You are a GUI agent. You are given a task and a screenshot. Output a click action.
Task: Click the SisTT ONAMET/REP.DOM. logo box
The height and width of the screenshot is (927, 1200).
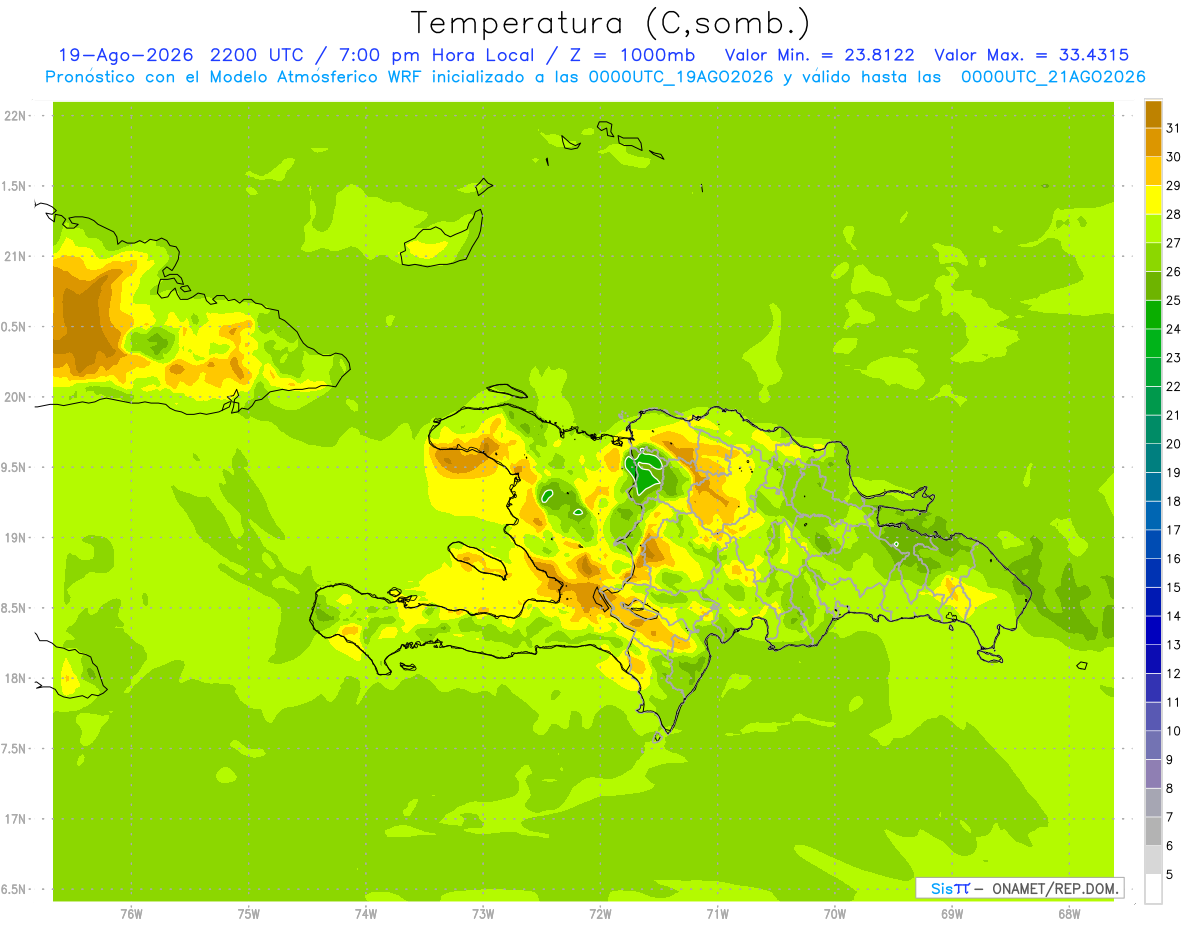(1019, 888)
